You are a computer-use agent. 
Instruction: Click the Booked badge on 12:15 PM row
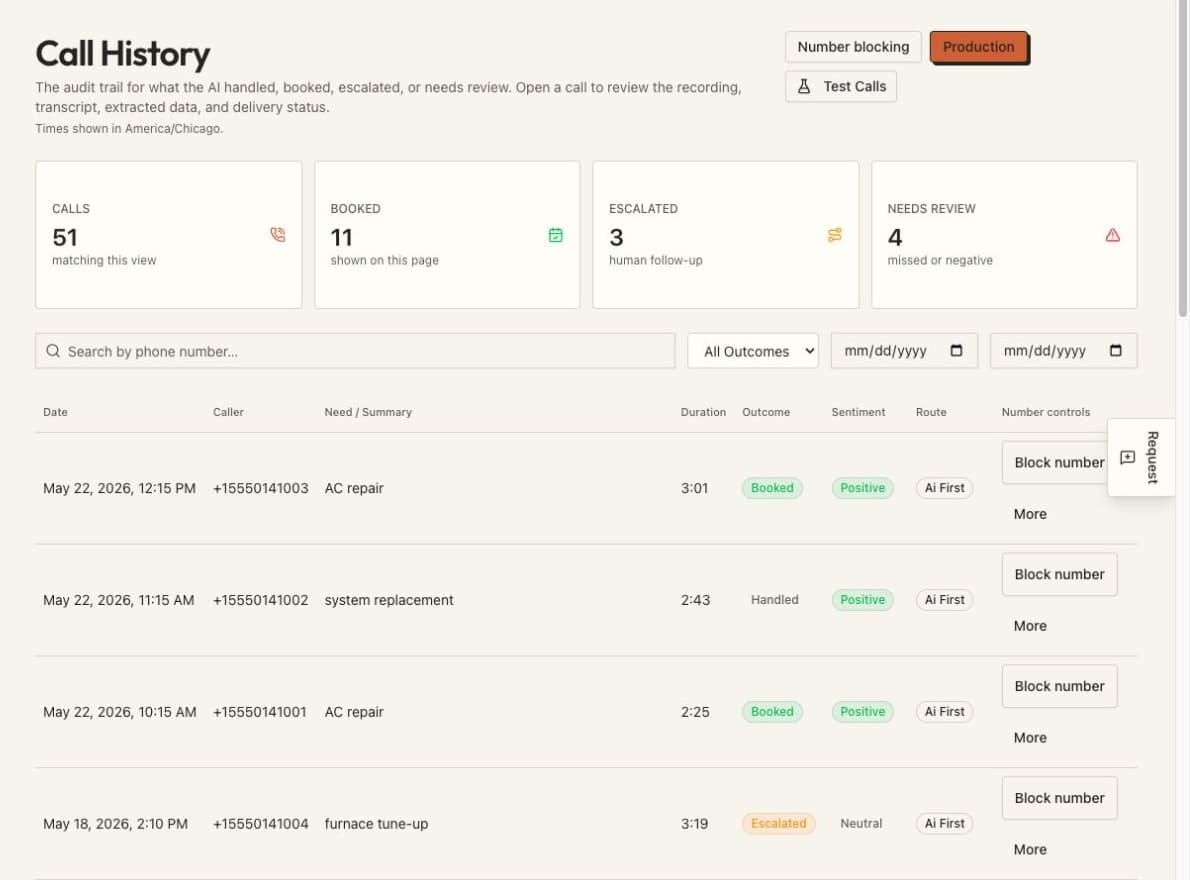click(772, 488)
